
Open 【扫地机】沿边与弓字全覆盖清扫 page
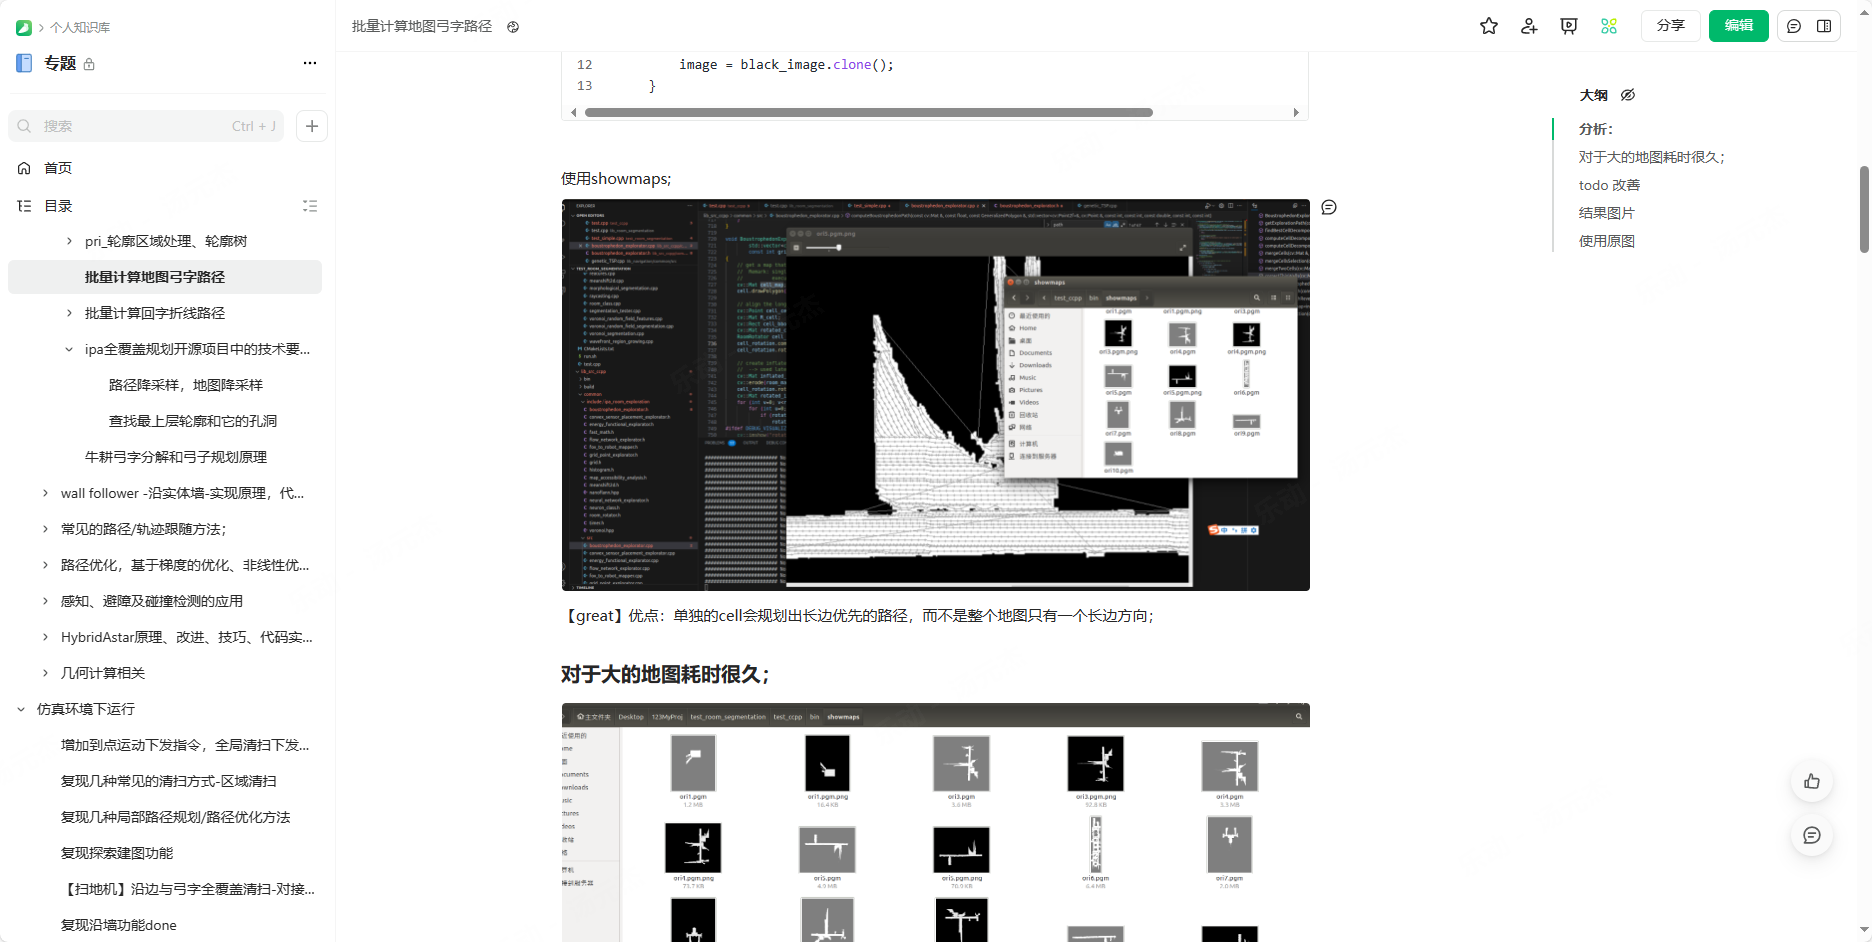click(188, 889)
